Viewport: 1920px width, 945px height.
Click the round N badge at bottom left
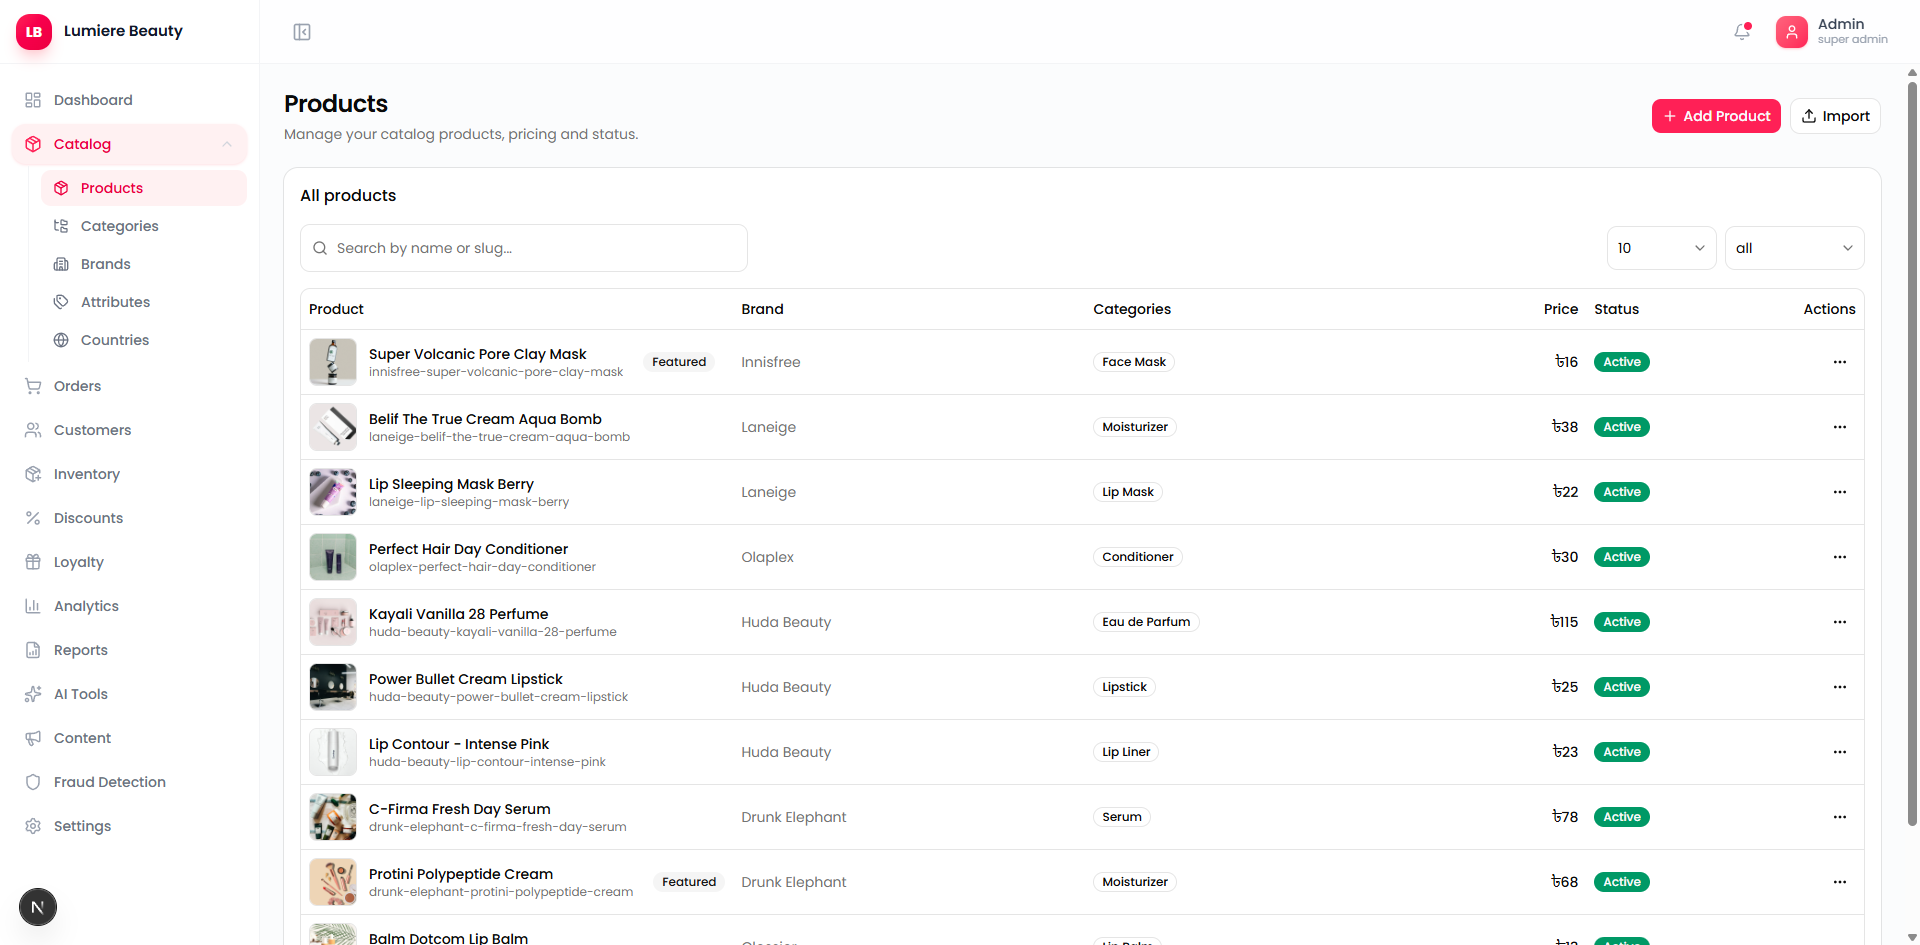point(38,907)
